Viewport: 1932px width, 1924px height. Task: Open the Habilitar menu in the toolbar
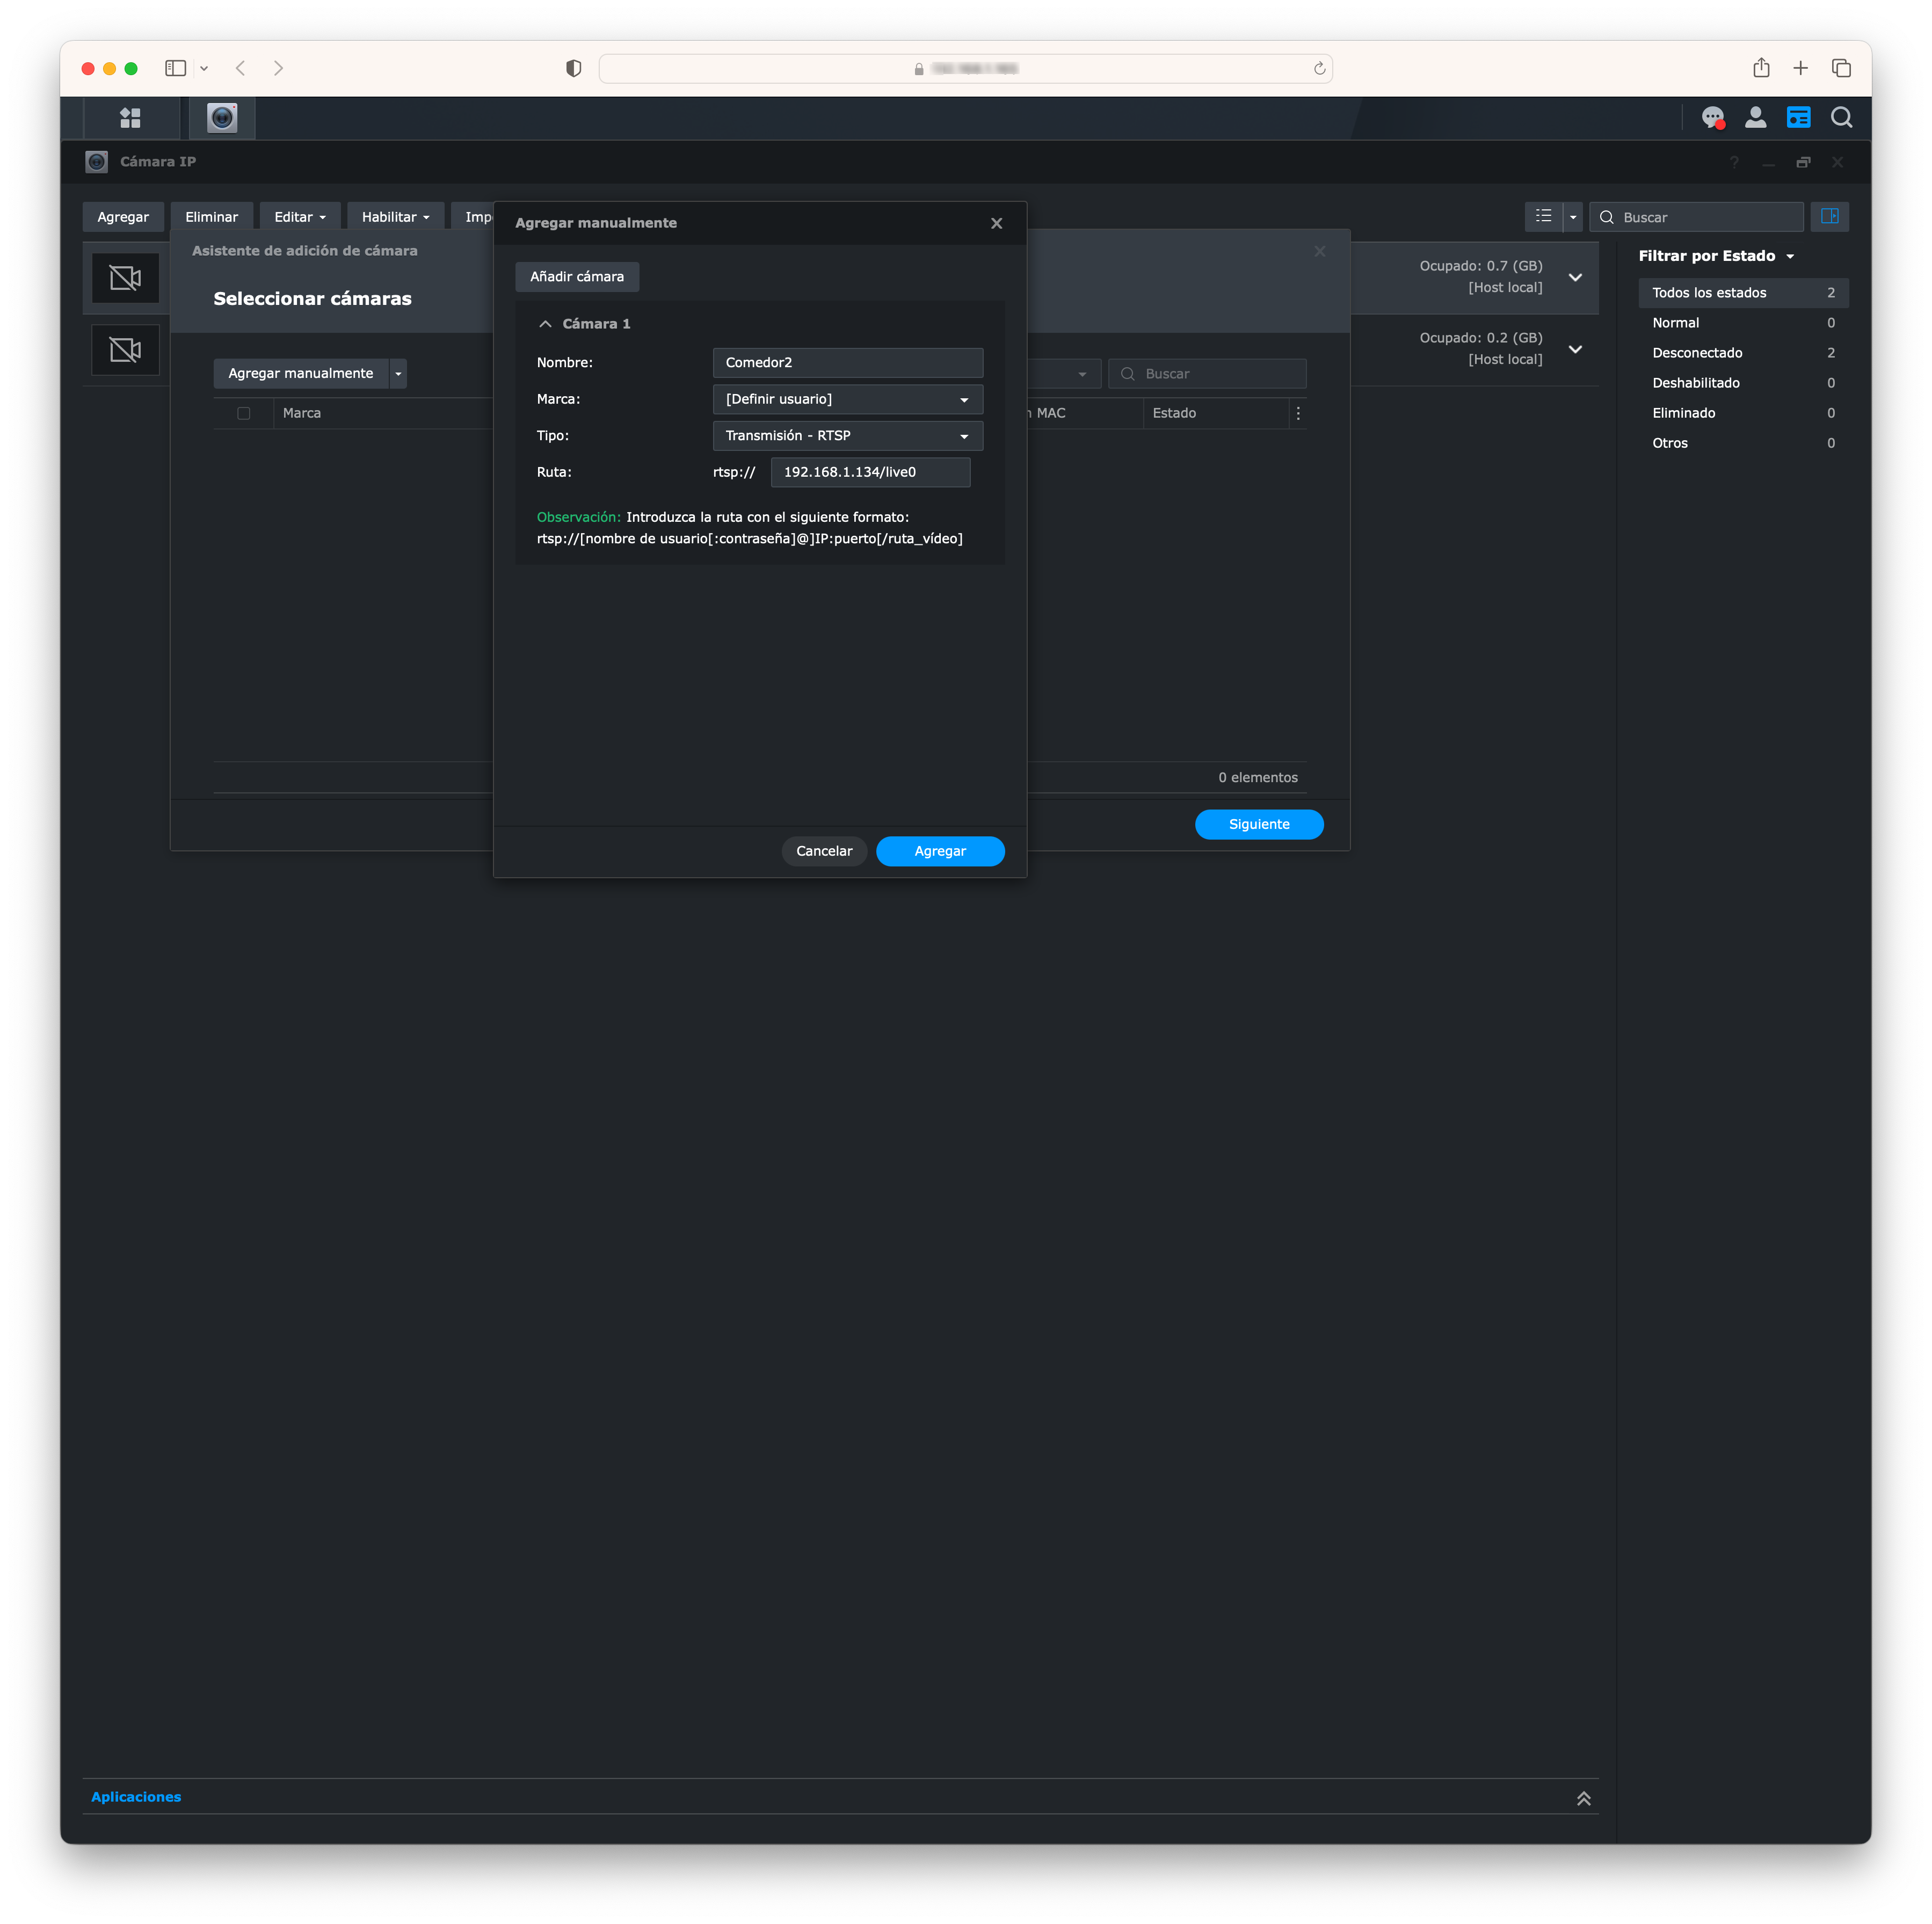(394, 216)
